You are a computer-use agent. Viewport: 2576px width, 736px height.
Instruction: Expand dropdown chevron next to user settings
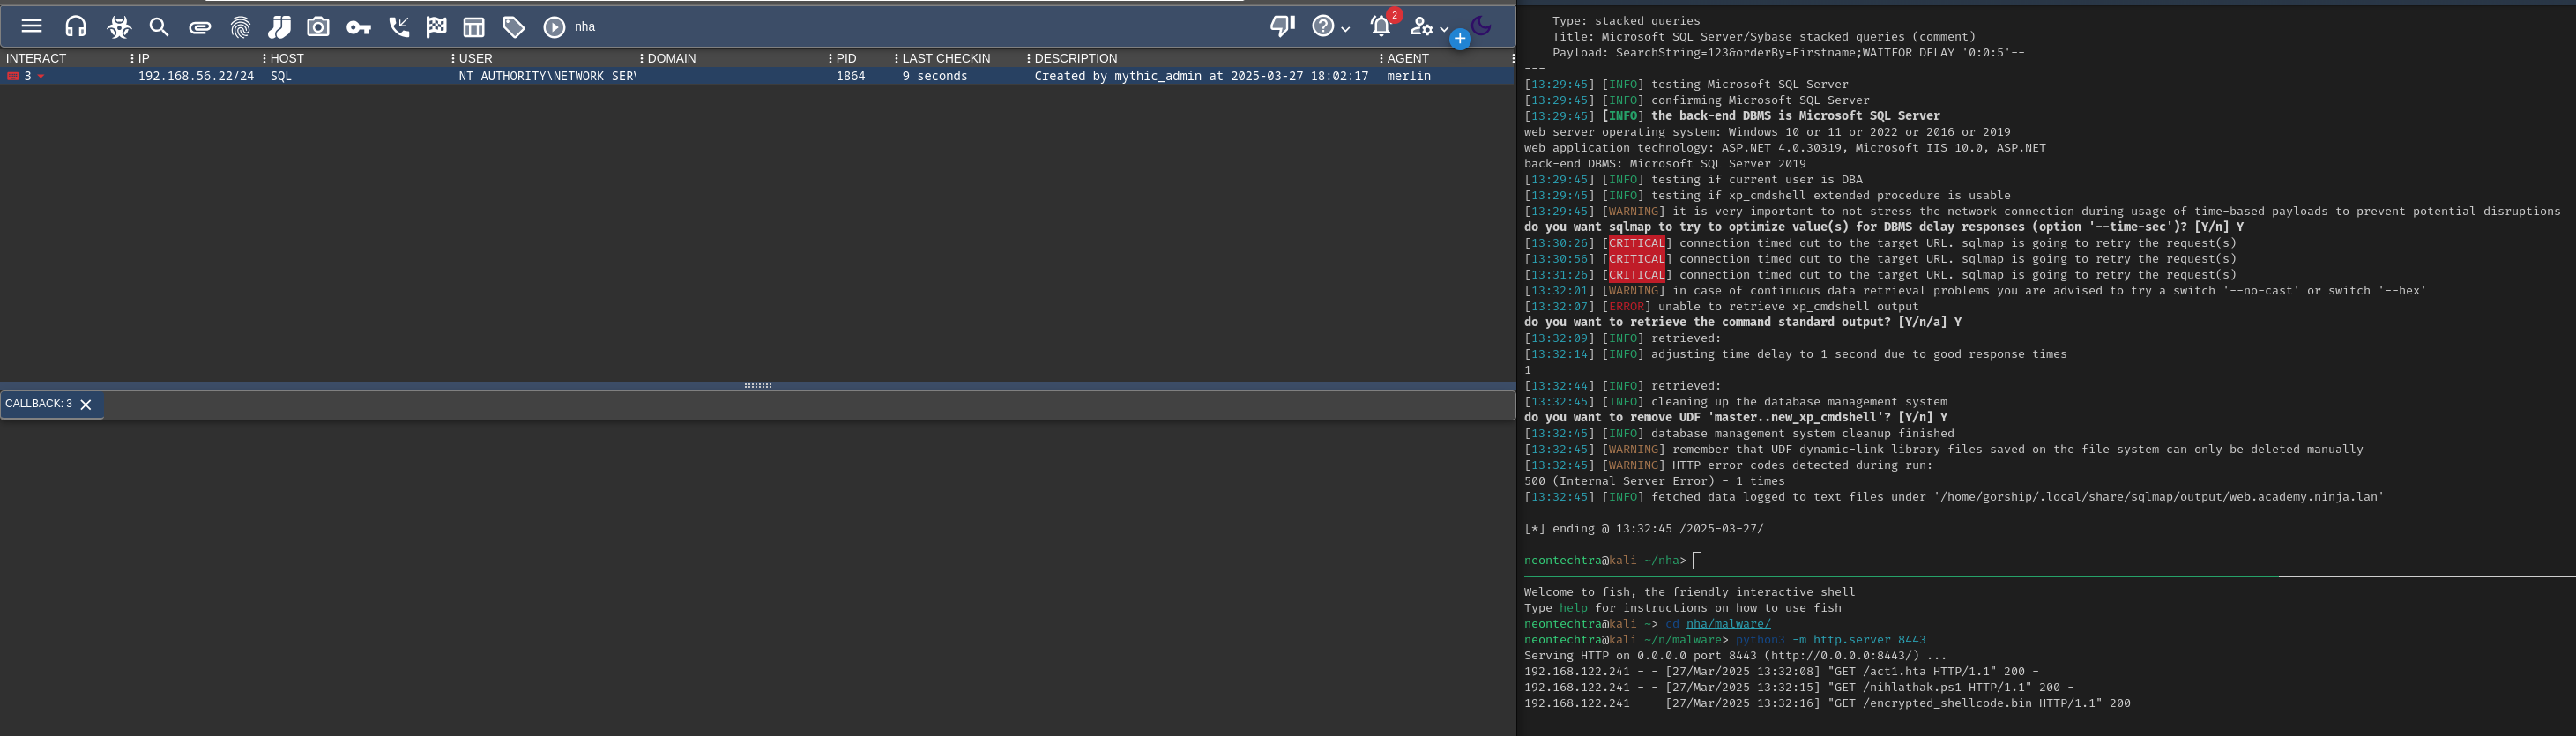(x=1443, y=29)
